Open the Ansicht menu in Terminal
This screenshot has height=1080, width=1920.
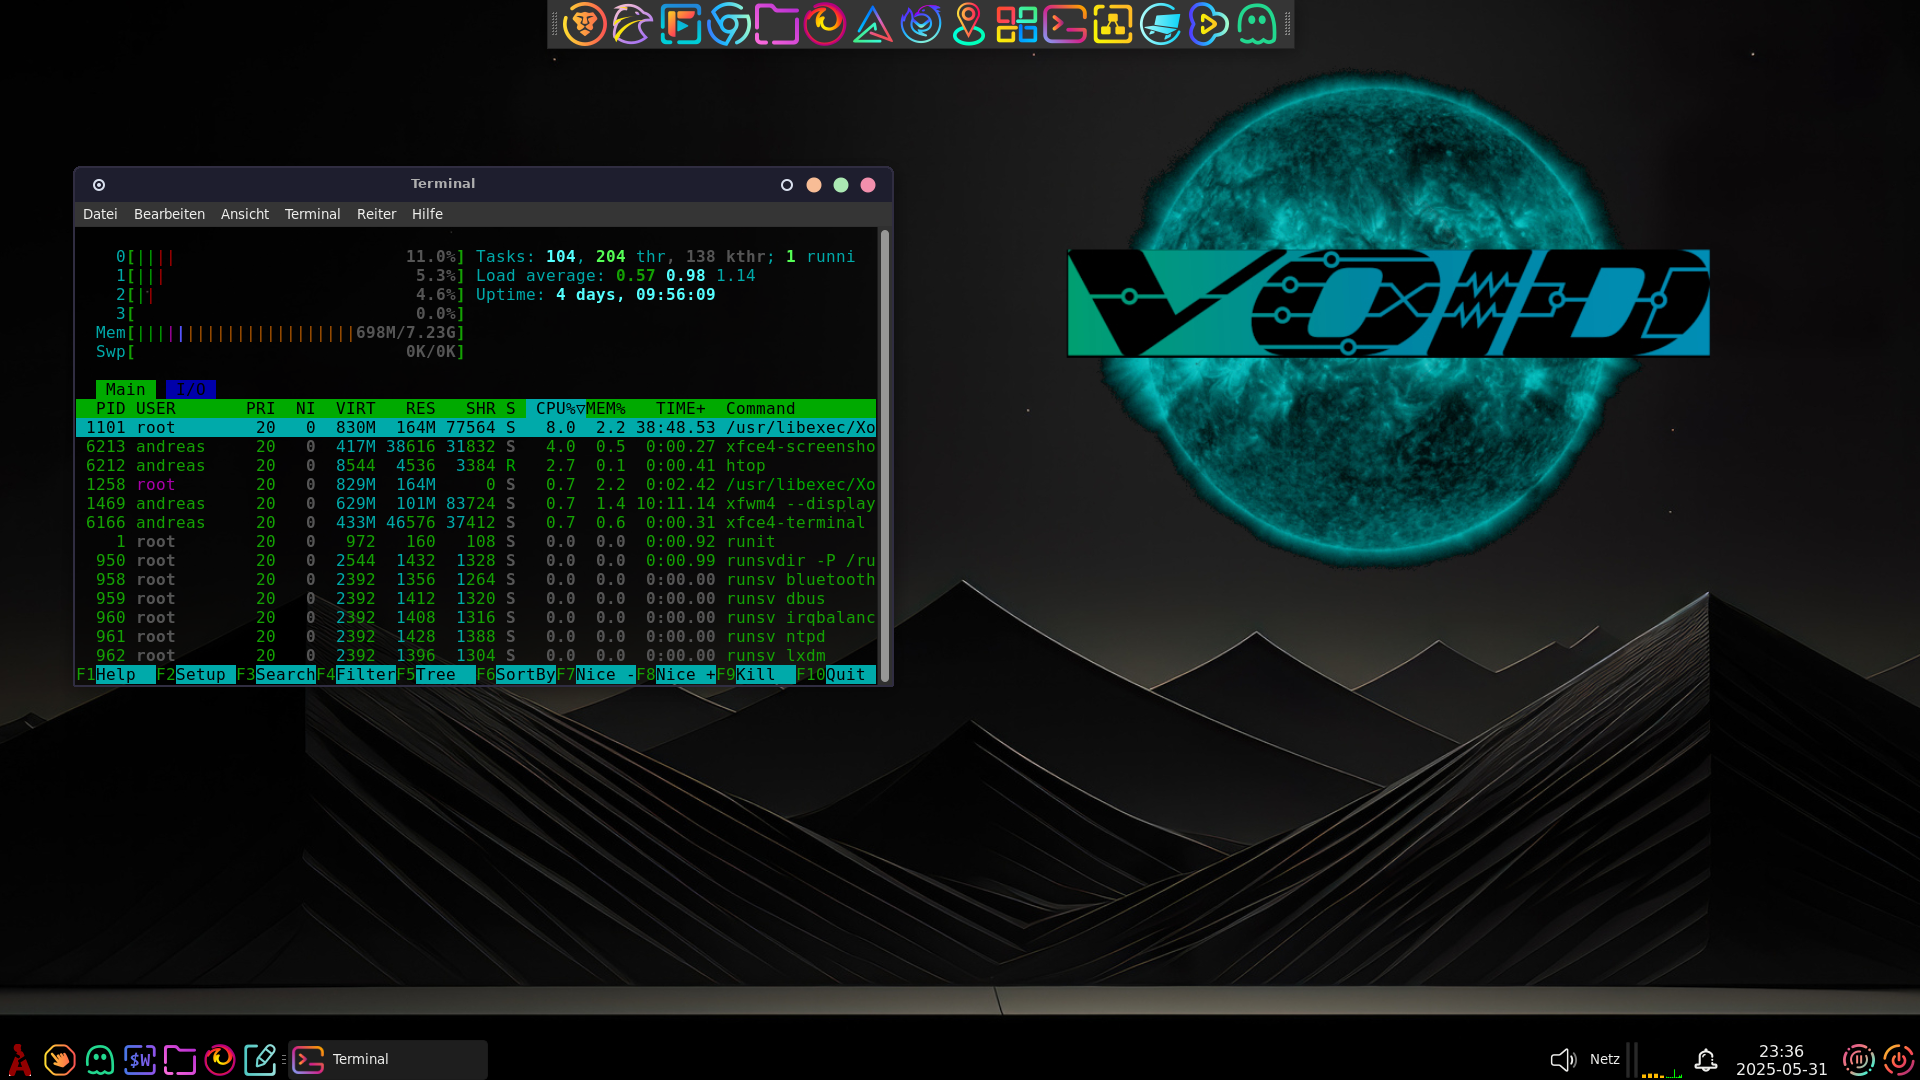point(244,214)
